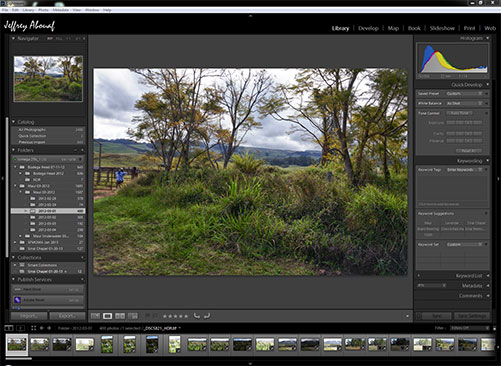Viewport: 501px width, 366px height.
Task: Collapse the Publish Services panel
Action: [x=13, y=279]
